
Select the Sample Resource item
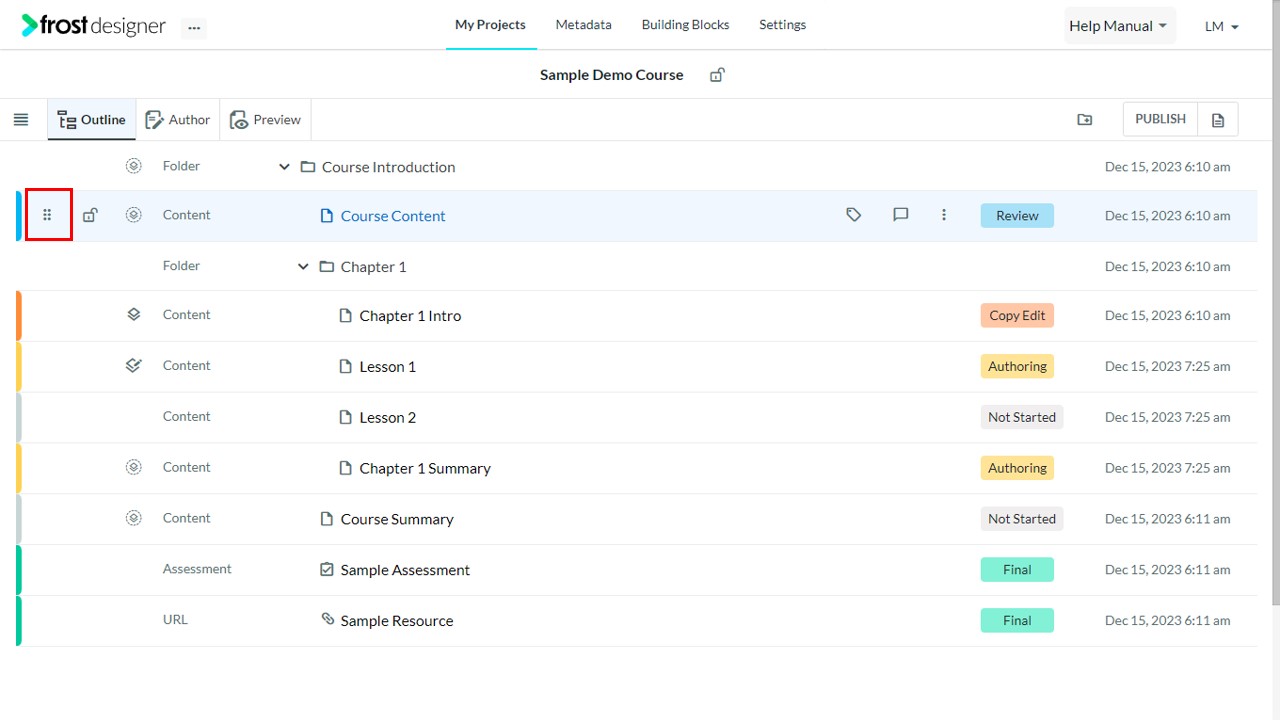397,621
